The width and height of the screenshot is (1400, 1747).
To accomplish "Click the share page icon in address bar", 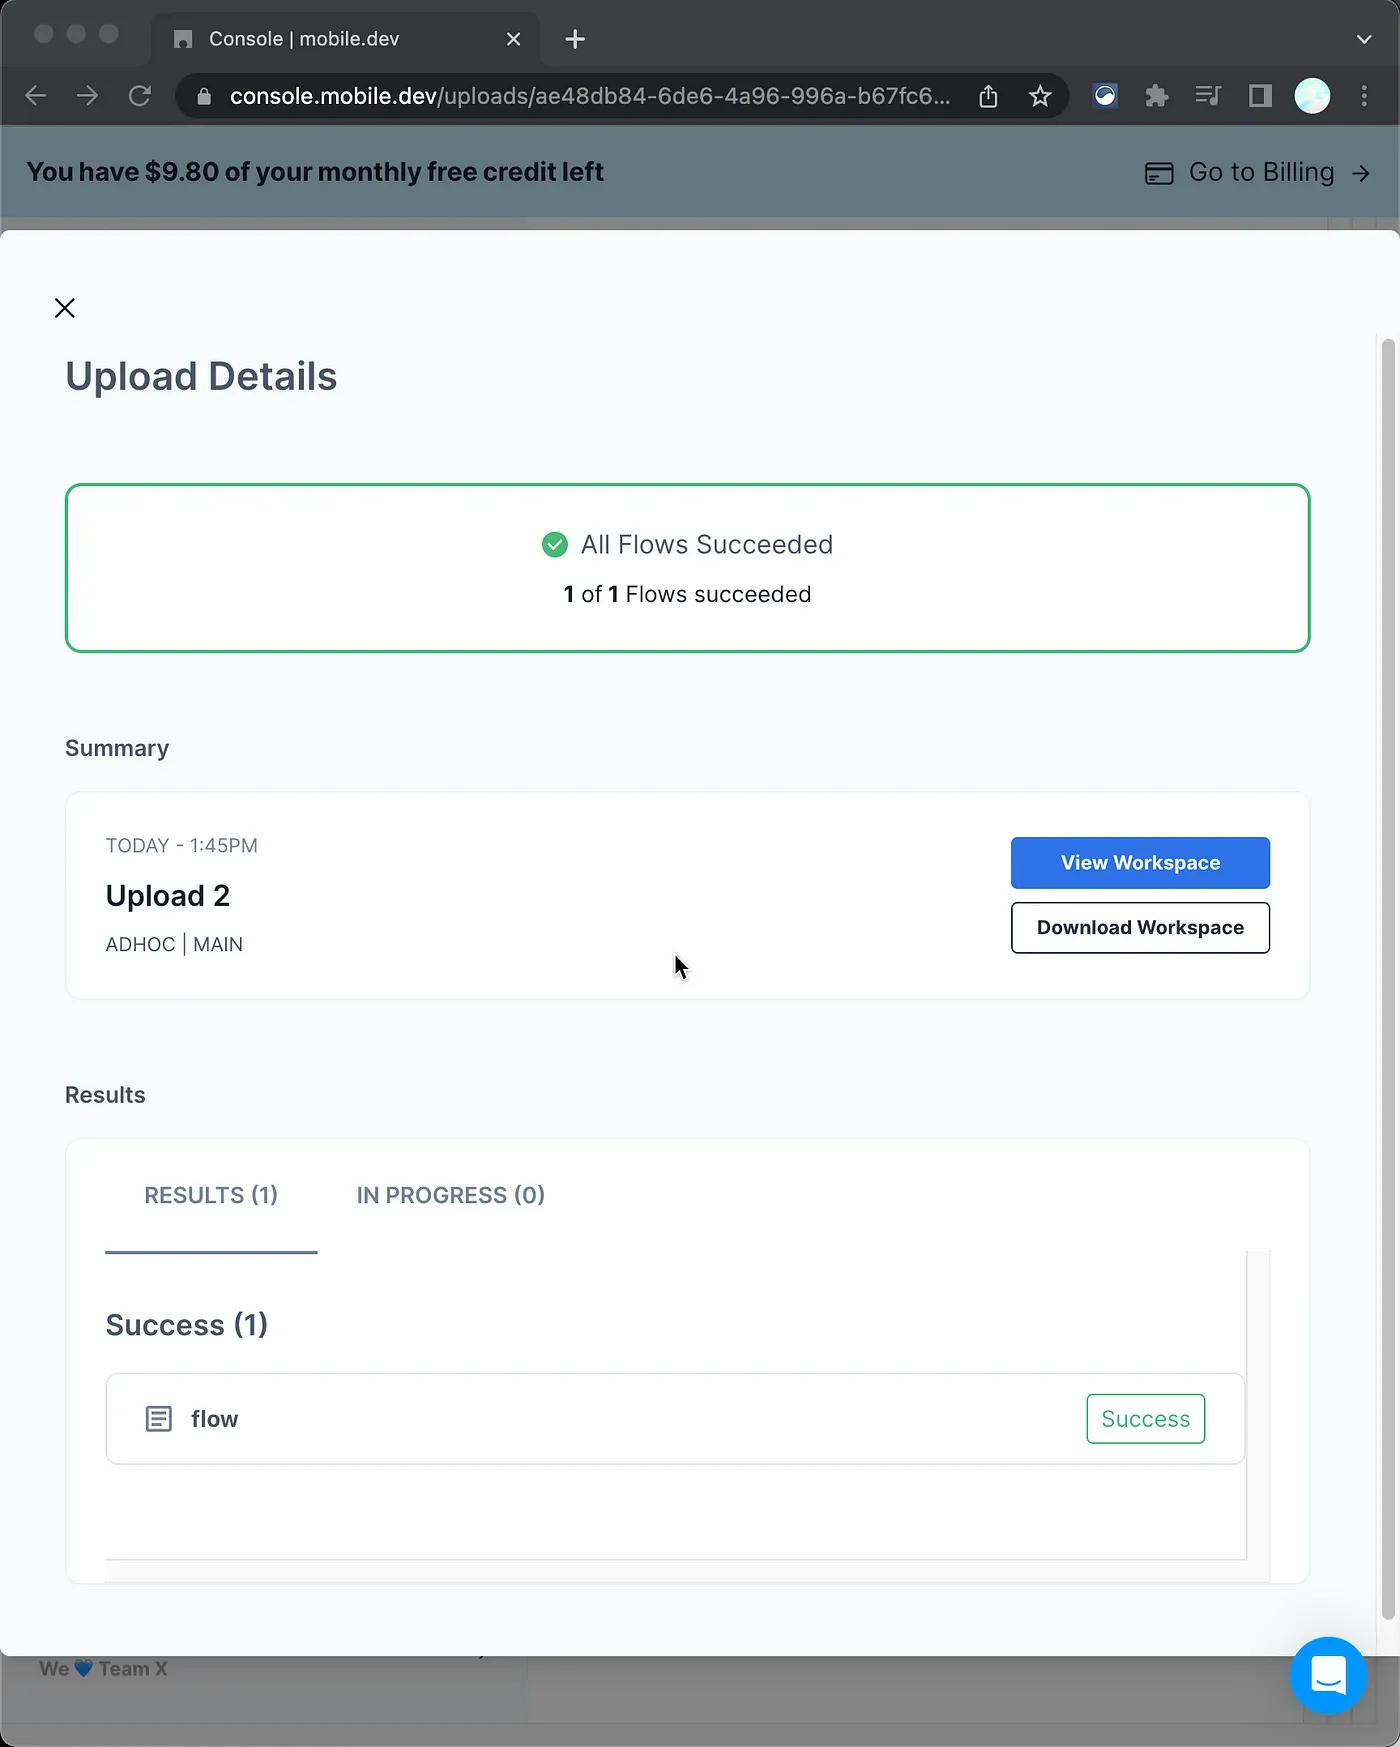I will (x=988, y=96).
